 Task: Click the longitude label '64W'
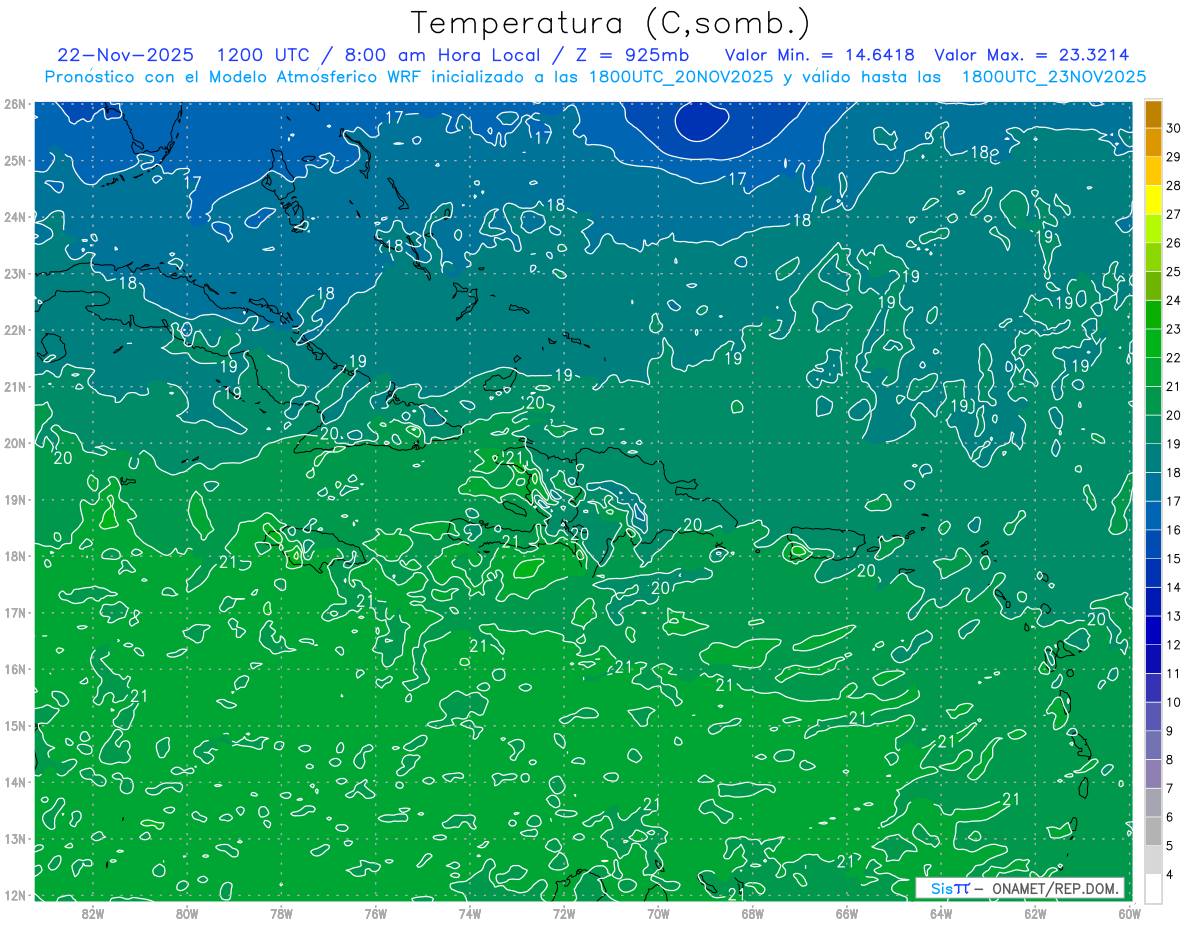tap(941, 913)
